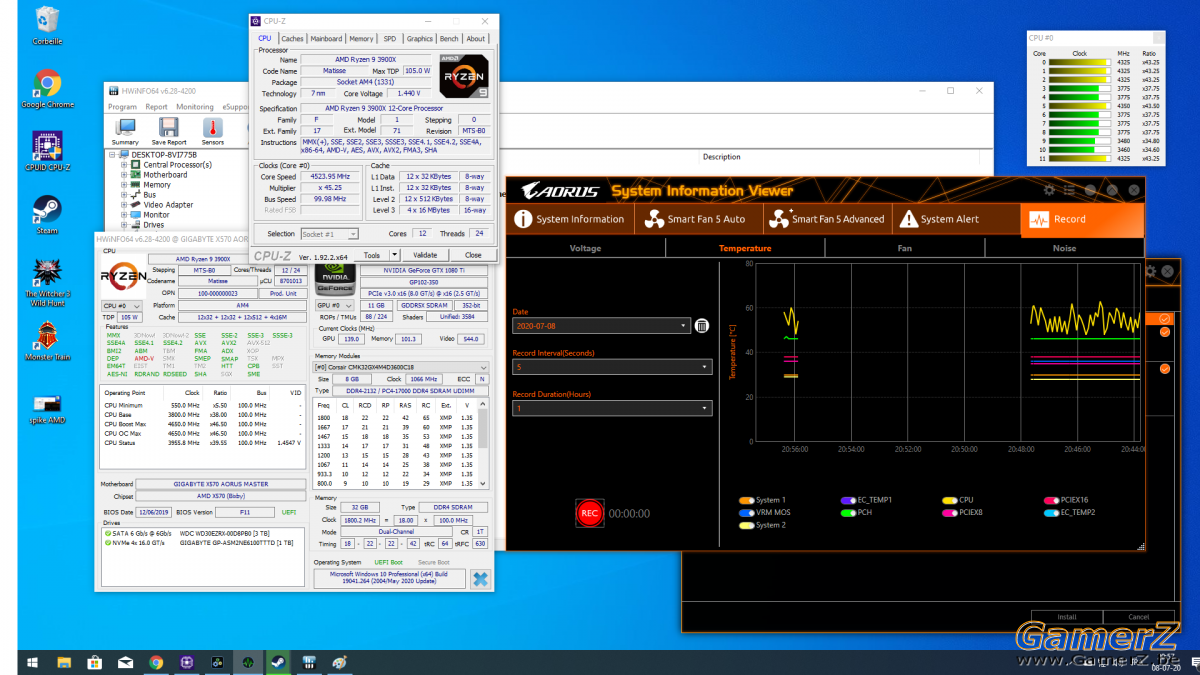Screen dimensions: 1200x675
Task: Open the Mail app on the taskbar
Action: [x=126, y=662]
